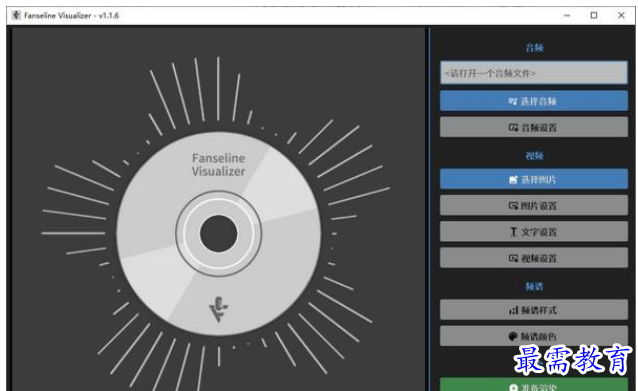Maximize the Fanseline Visualizer window
Screen dimensions: 638x391
coord(594,15)
